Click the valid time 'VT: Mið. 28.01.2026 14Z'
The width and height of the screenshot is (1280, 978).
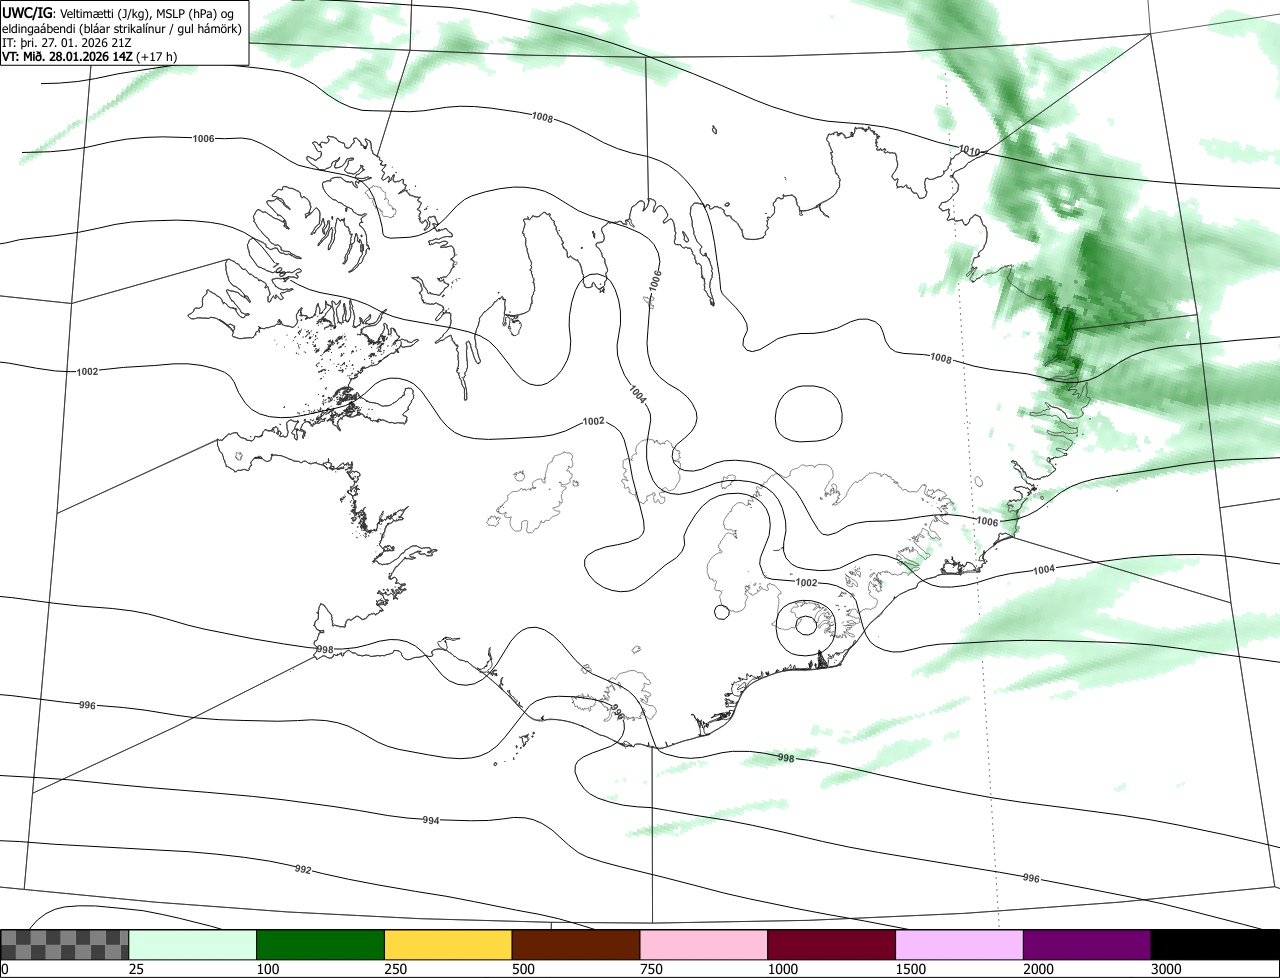tap(68, 56)
